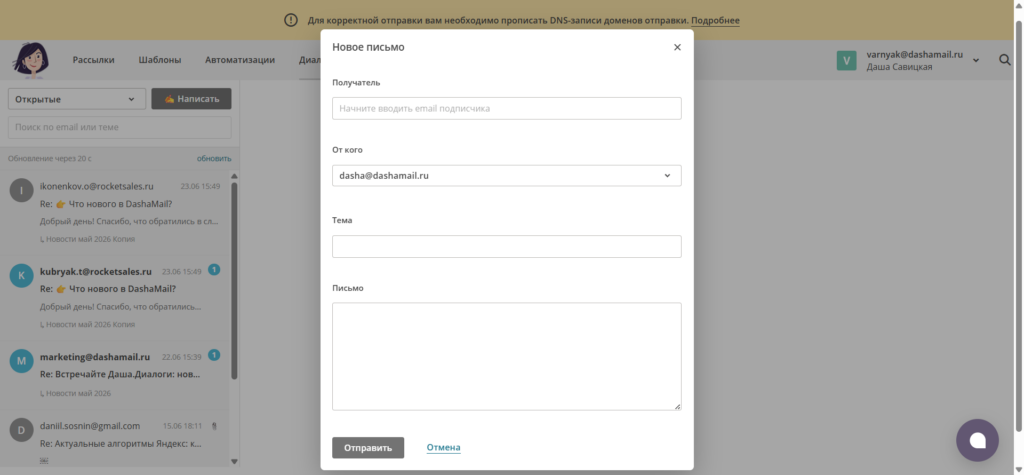Screen dimensions: 1024x475
Task: Open the От кого sender dropdown
Action: (x=507, y=176)
